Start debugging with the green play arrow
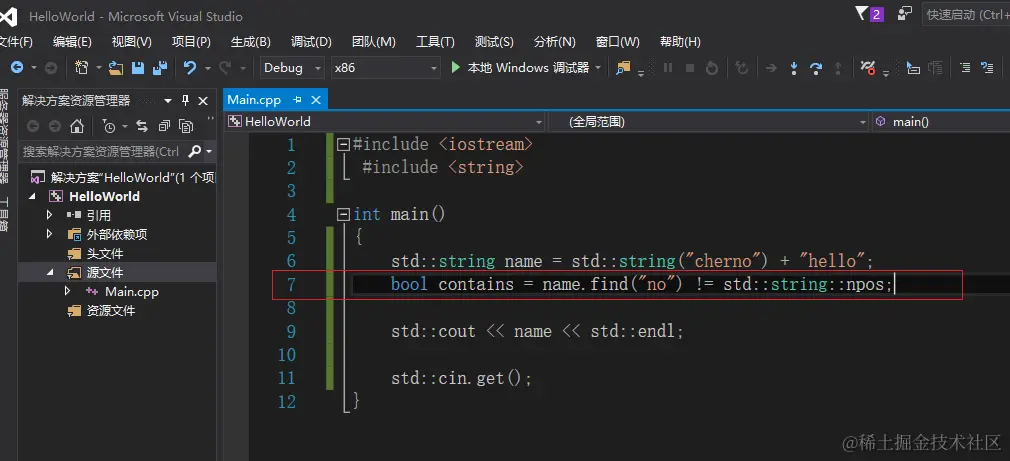The width and height of the screenshot is (1010, 461). tap(455, 67)
